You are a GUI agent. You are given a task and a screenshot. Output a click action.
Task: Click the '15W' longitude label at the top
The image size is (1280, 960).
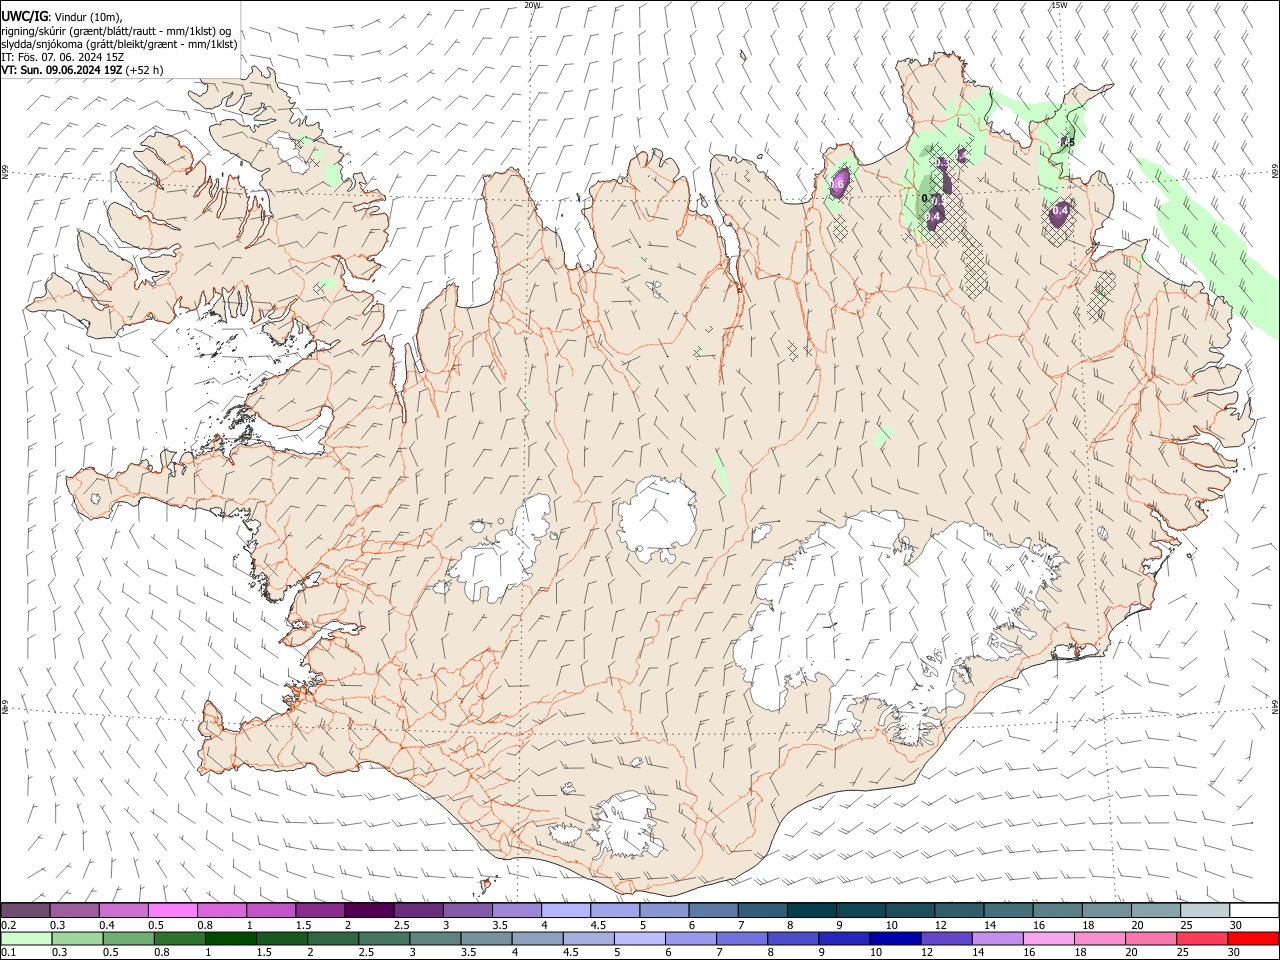pyautogui.click(x=1059, y=5)
